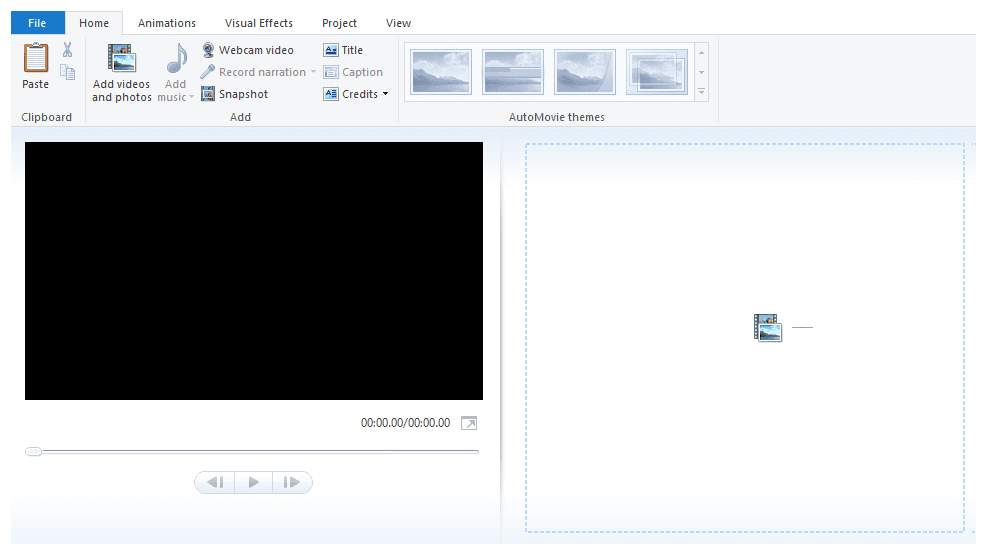Add a Caption to the clip
The image size is (990, 559).
[x=353, y=72]
